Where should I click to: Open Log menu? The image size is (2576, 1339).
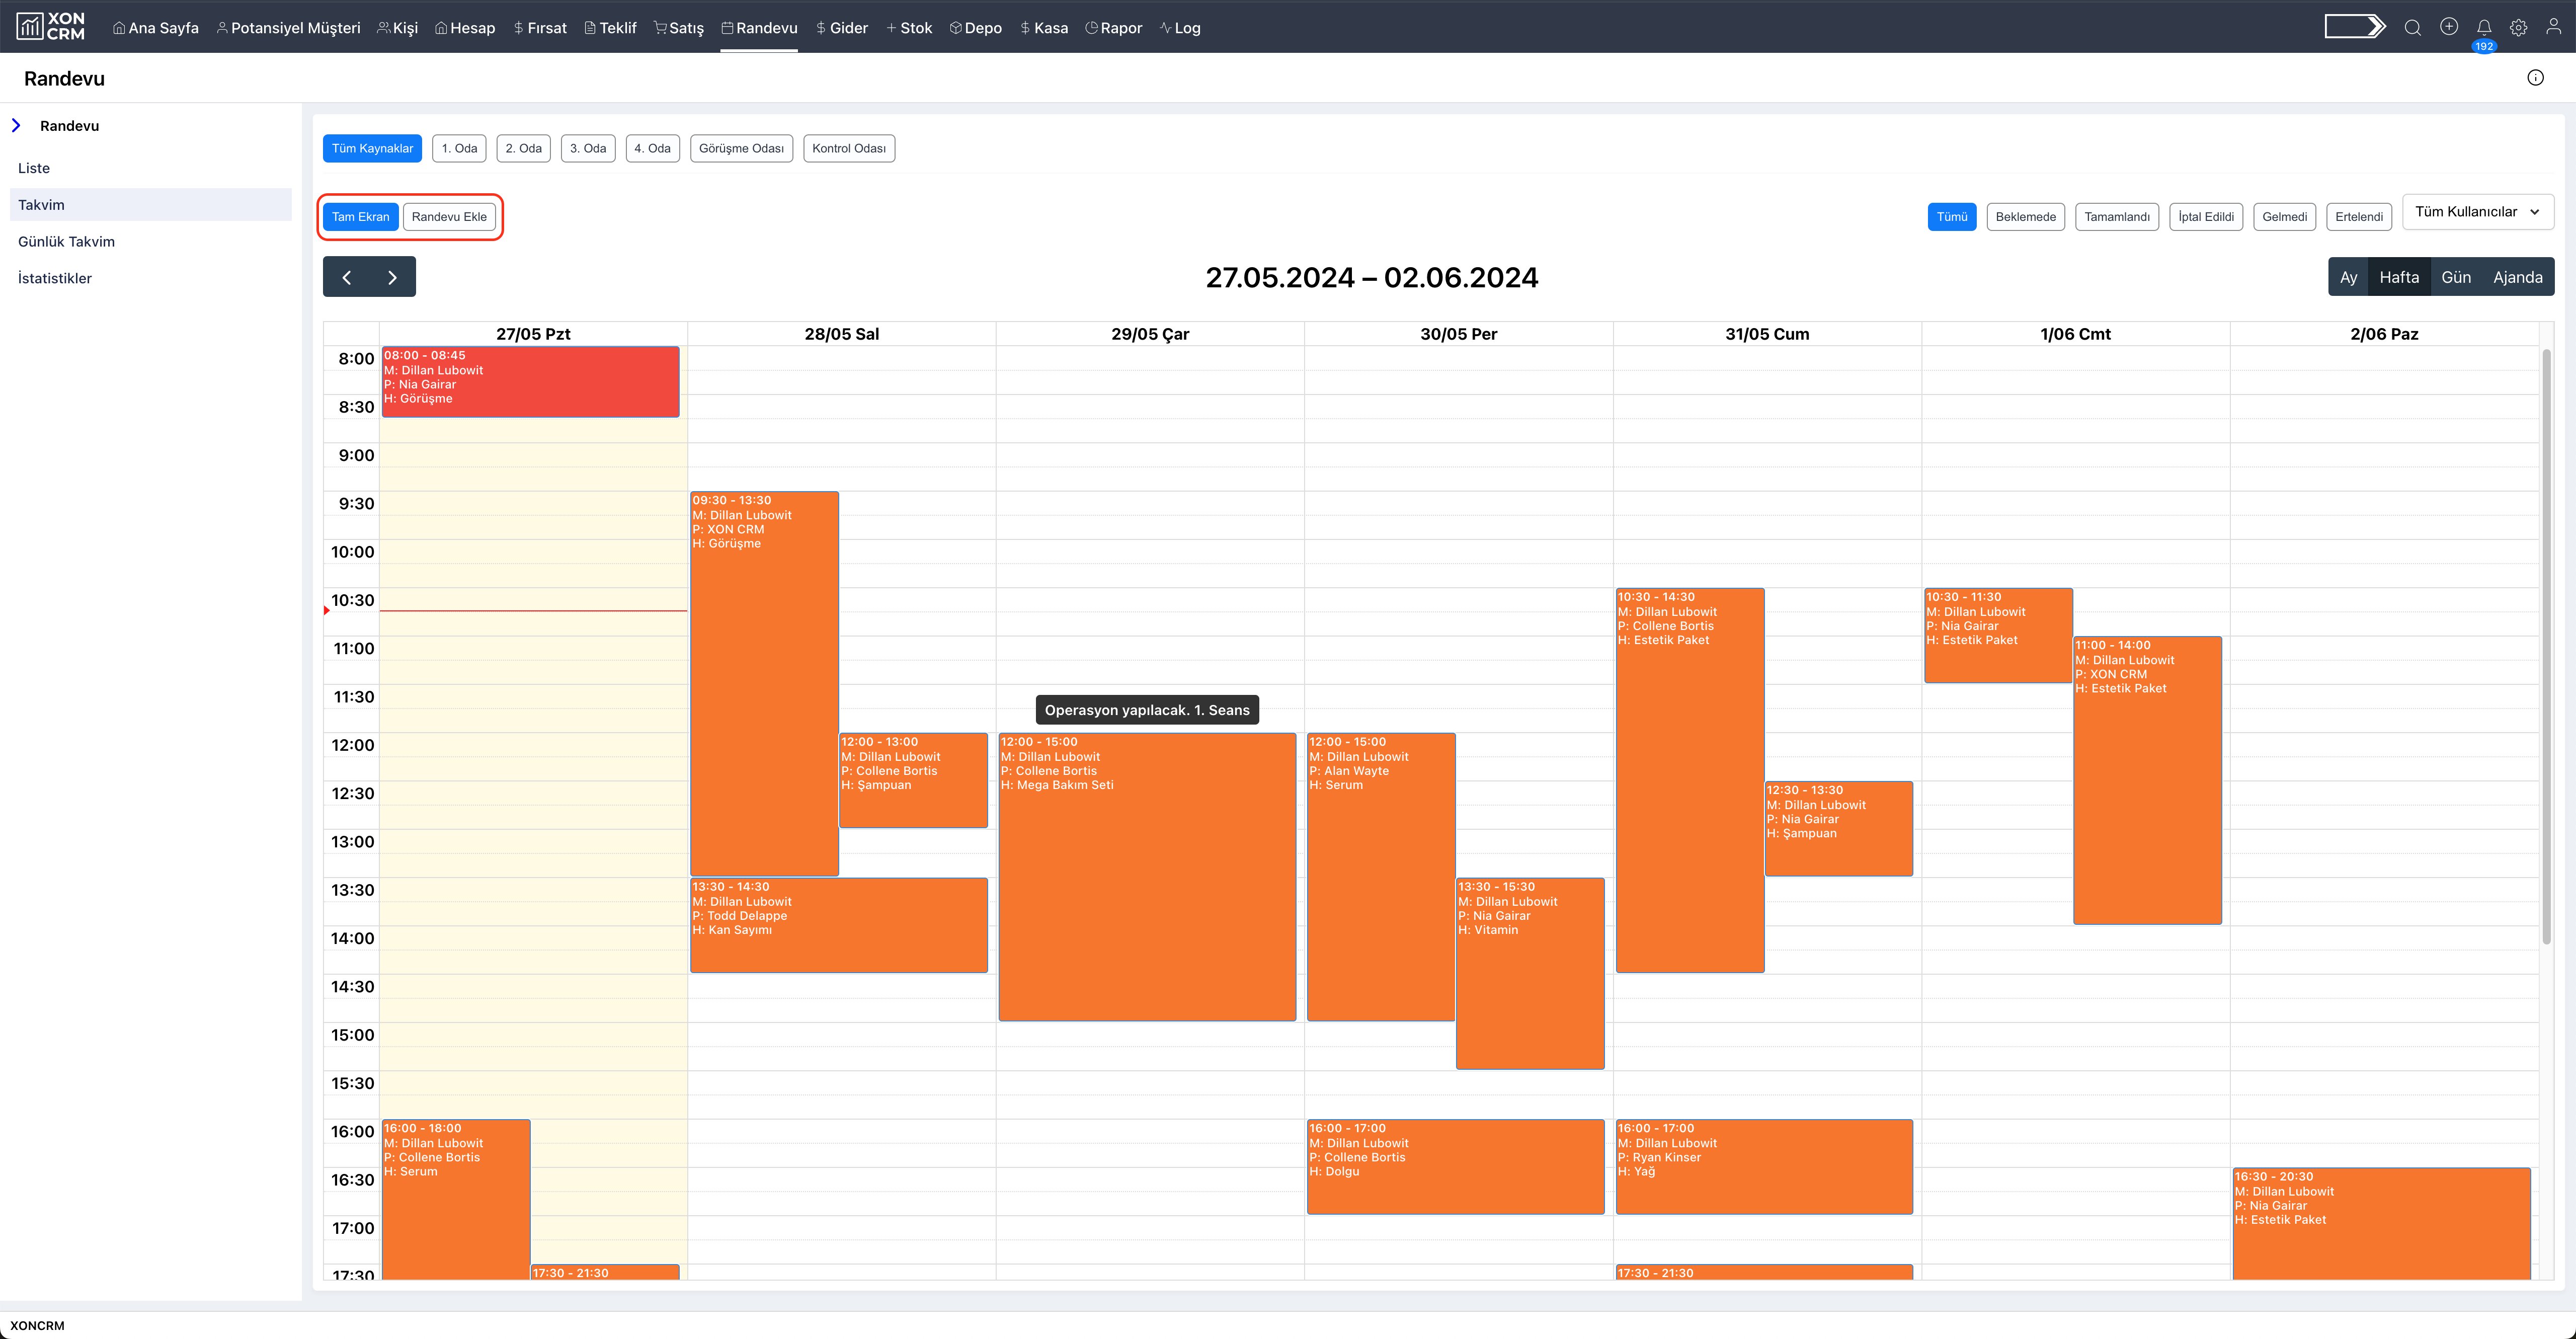pos(1179,28)
